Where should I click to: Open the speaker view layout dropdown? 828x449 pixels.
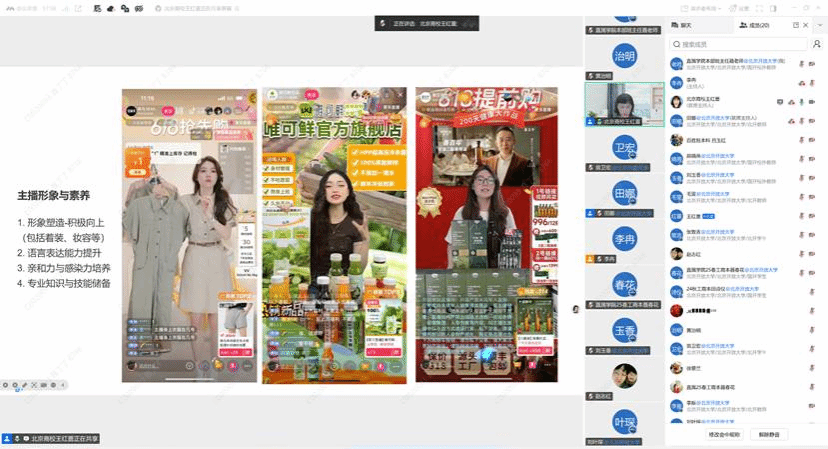click(701, 8)
